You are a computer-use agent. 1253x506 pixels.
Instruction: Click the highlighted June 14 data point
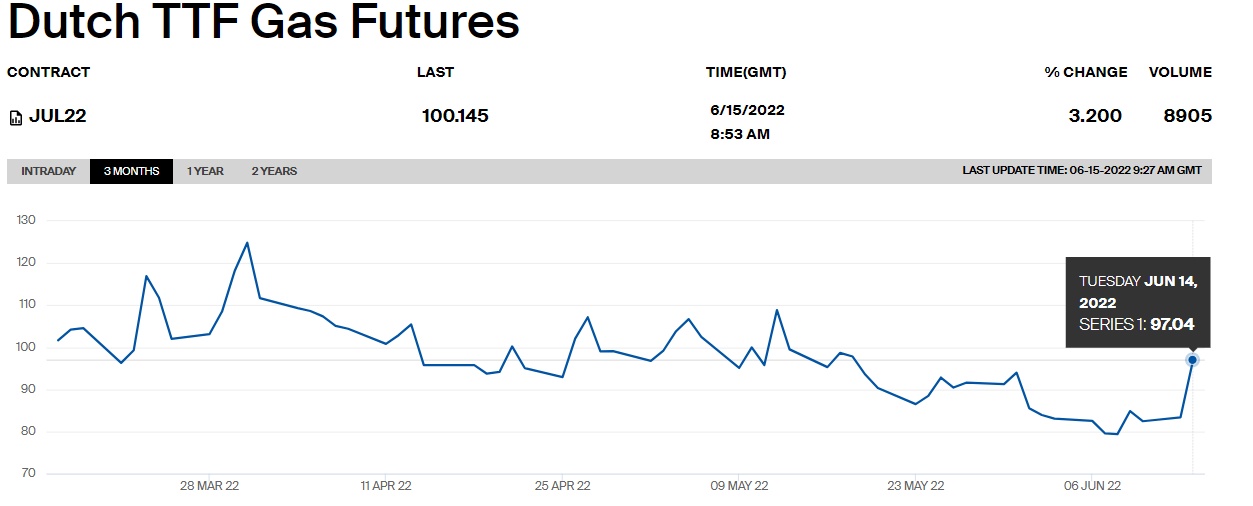1192,359
